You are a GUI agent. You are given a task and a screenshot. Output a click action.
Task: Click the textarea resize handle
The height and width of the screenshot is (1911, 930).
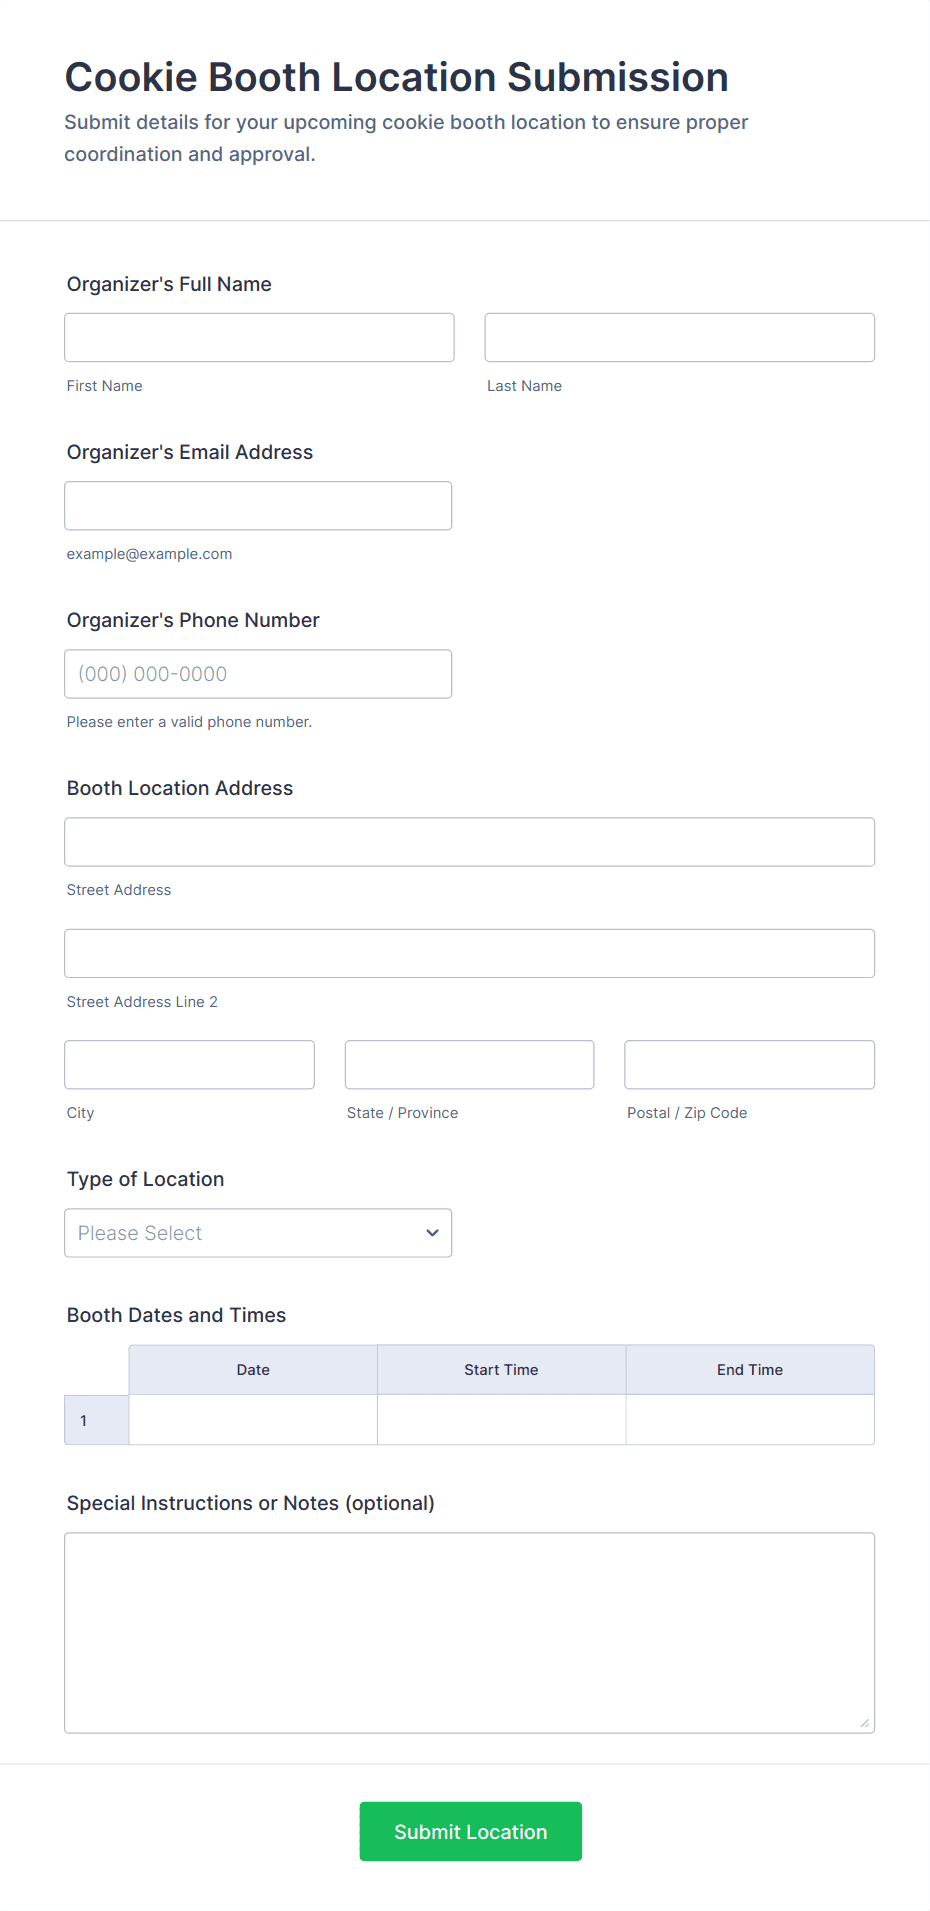click(864, 1722)
